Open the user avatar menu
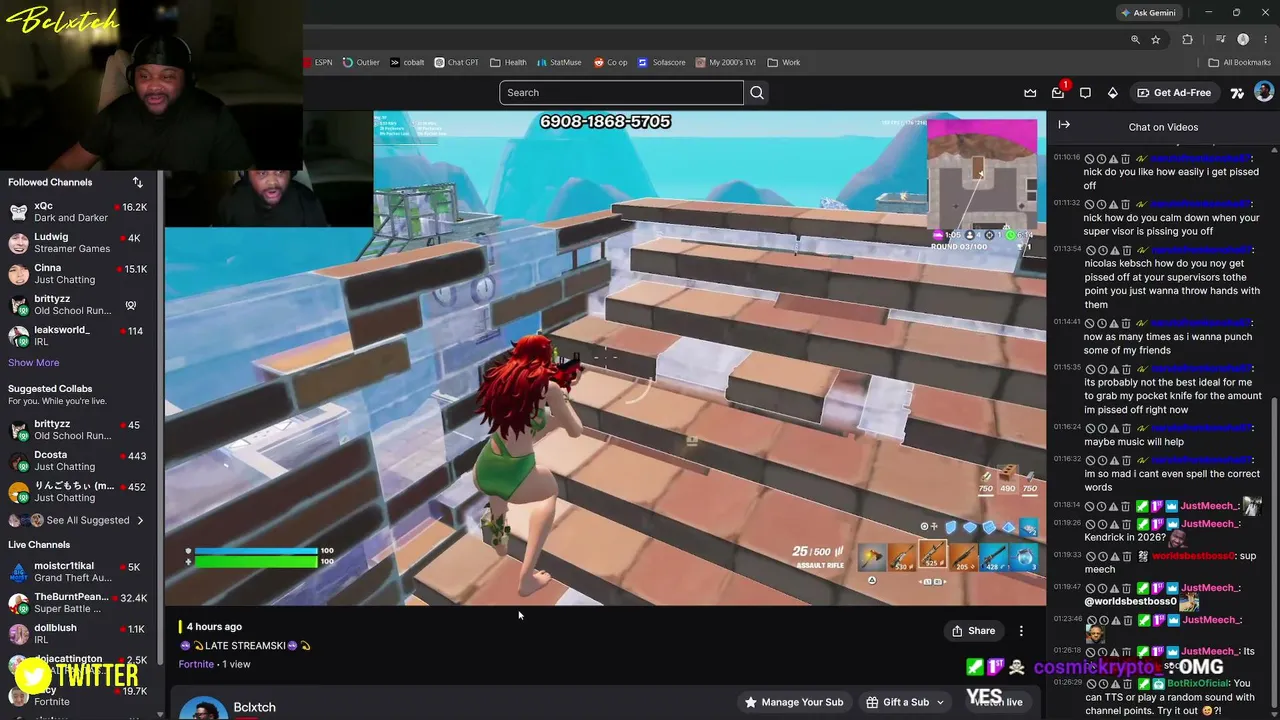This screenshot has width=1280, height=720. coord(1264,93)
